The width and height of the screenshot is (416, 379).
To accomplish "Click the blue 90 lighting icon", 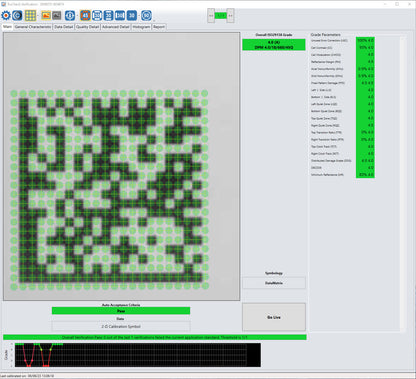I will 146,15.
